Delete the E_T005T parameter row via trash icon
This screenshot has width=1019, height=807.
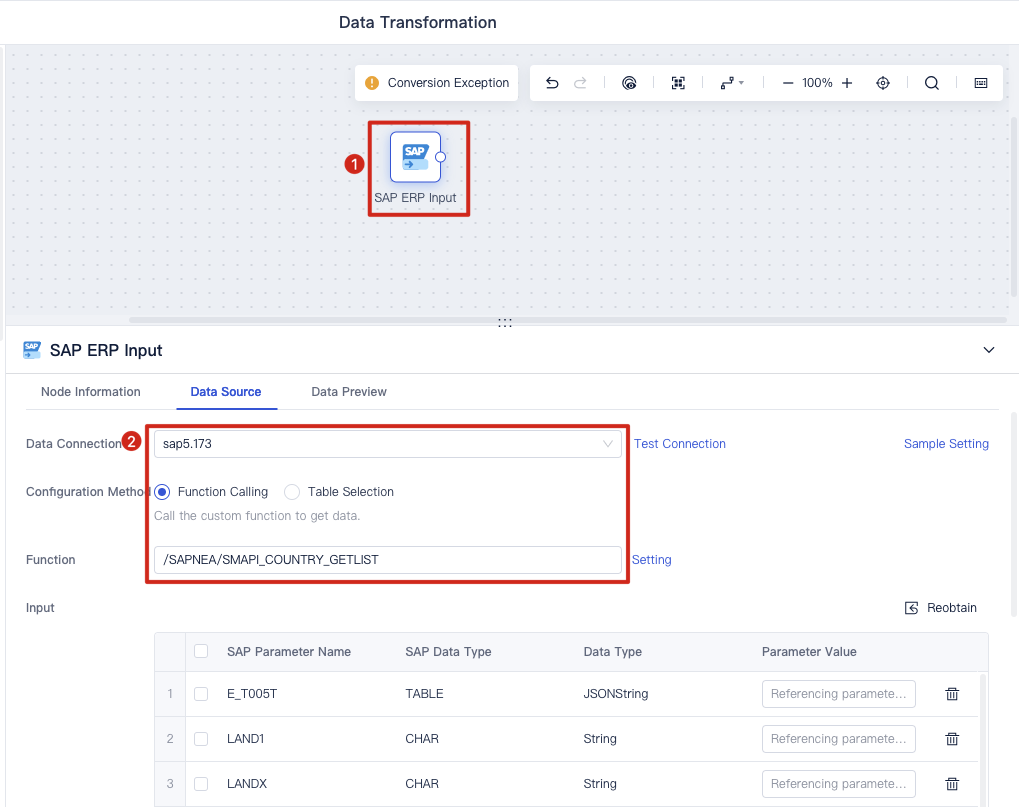coord(951,693)
